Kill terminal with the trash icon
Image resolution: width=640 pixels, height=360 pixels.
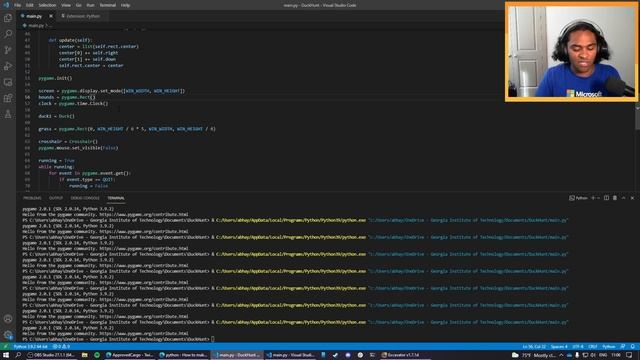(615, 198)
